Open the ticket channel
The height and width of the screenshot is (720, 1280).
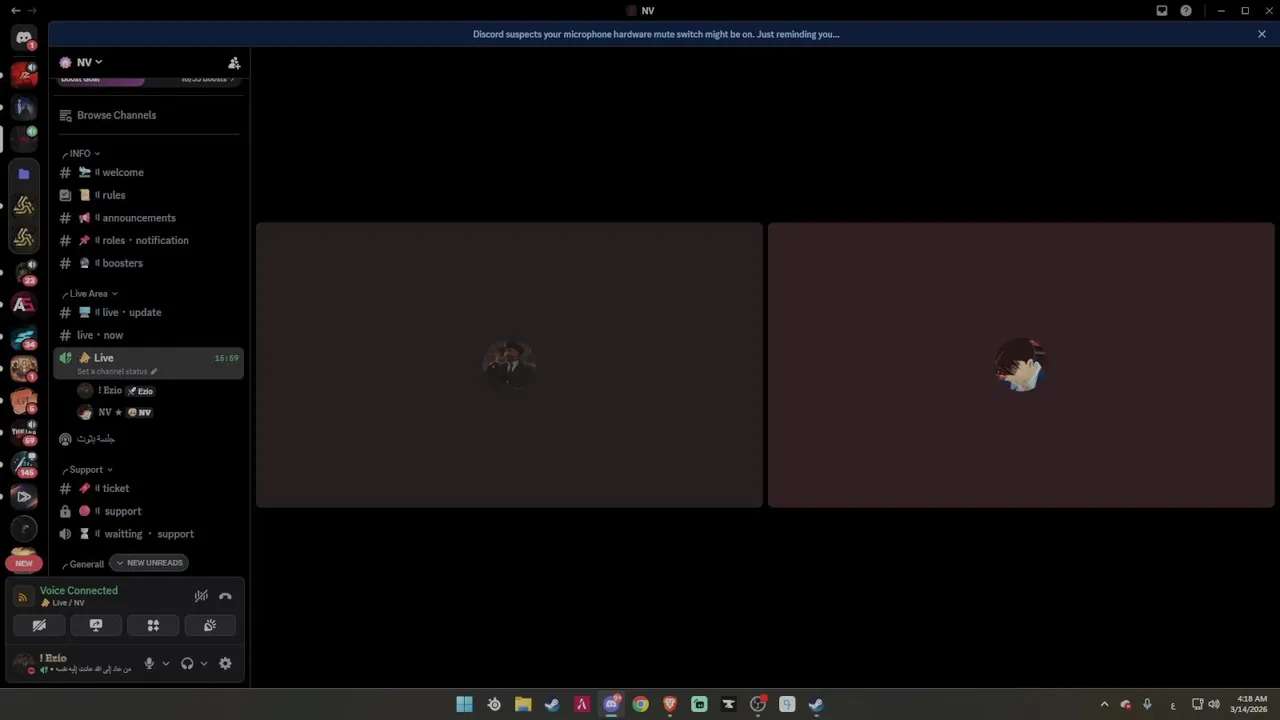click(148, 488)
